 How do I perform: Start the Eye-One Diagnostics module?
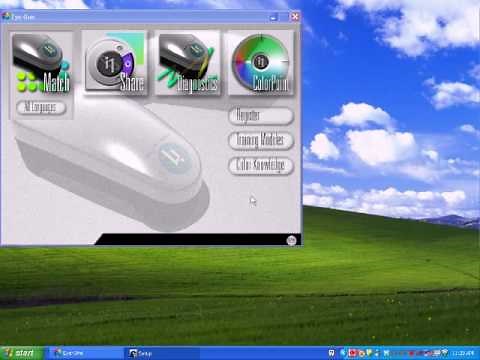(188, 63)
